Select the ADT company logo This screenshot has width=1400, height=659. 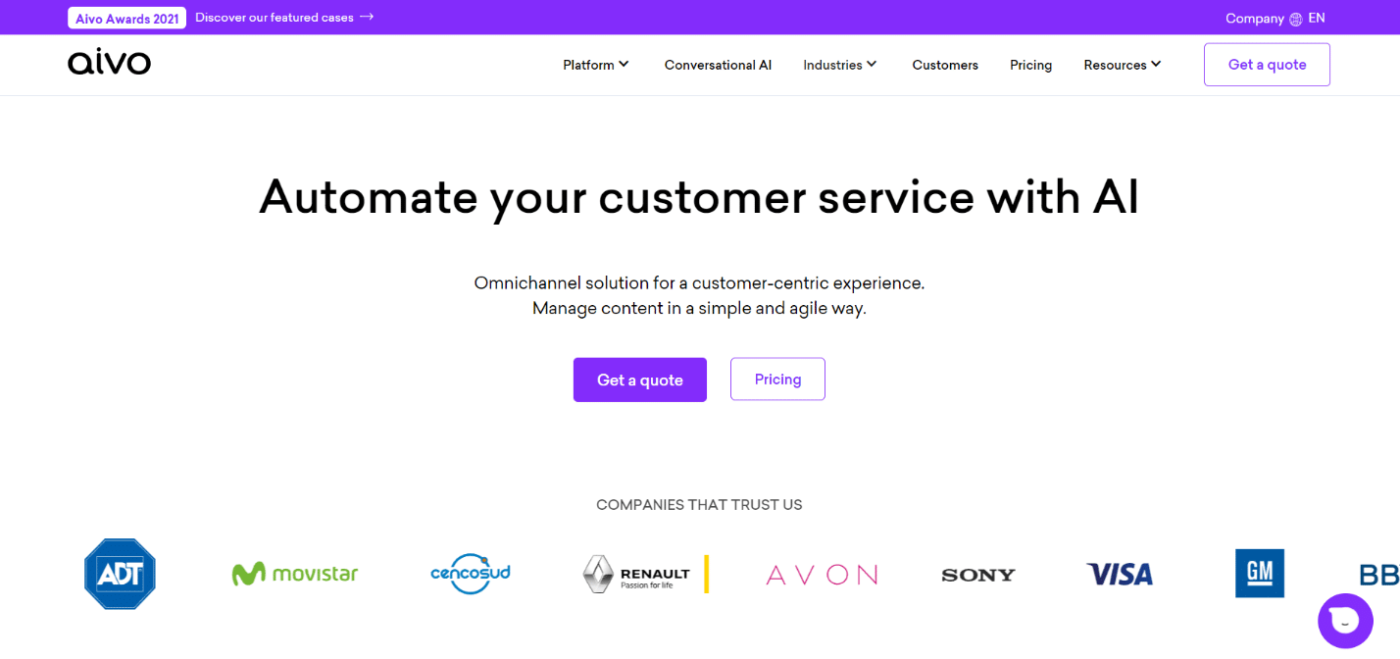tap(120, 573)
